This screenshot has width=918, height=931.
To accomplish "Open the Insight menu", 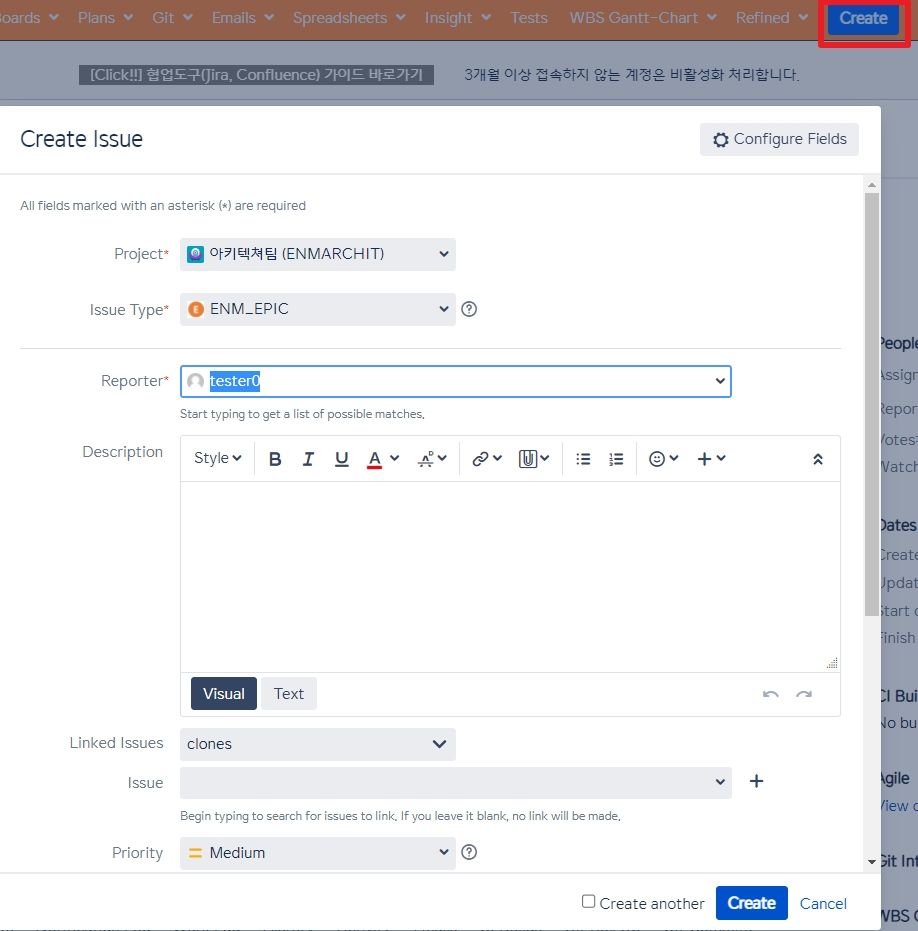I will (x=458, y=18).
